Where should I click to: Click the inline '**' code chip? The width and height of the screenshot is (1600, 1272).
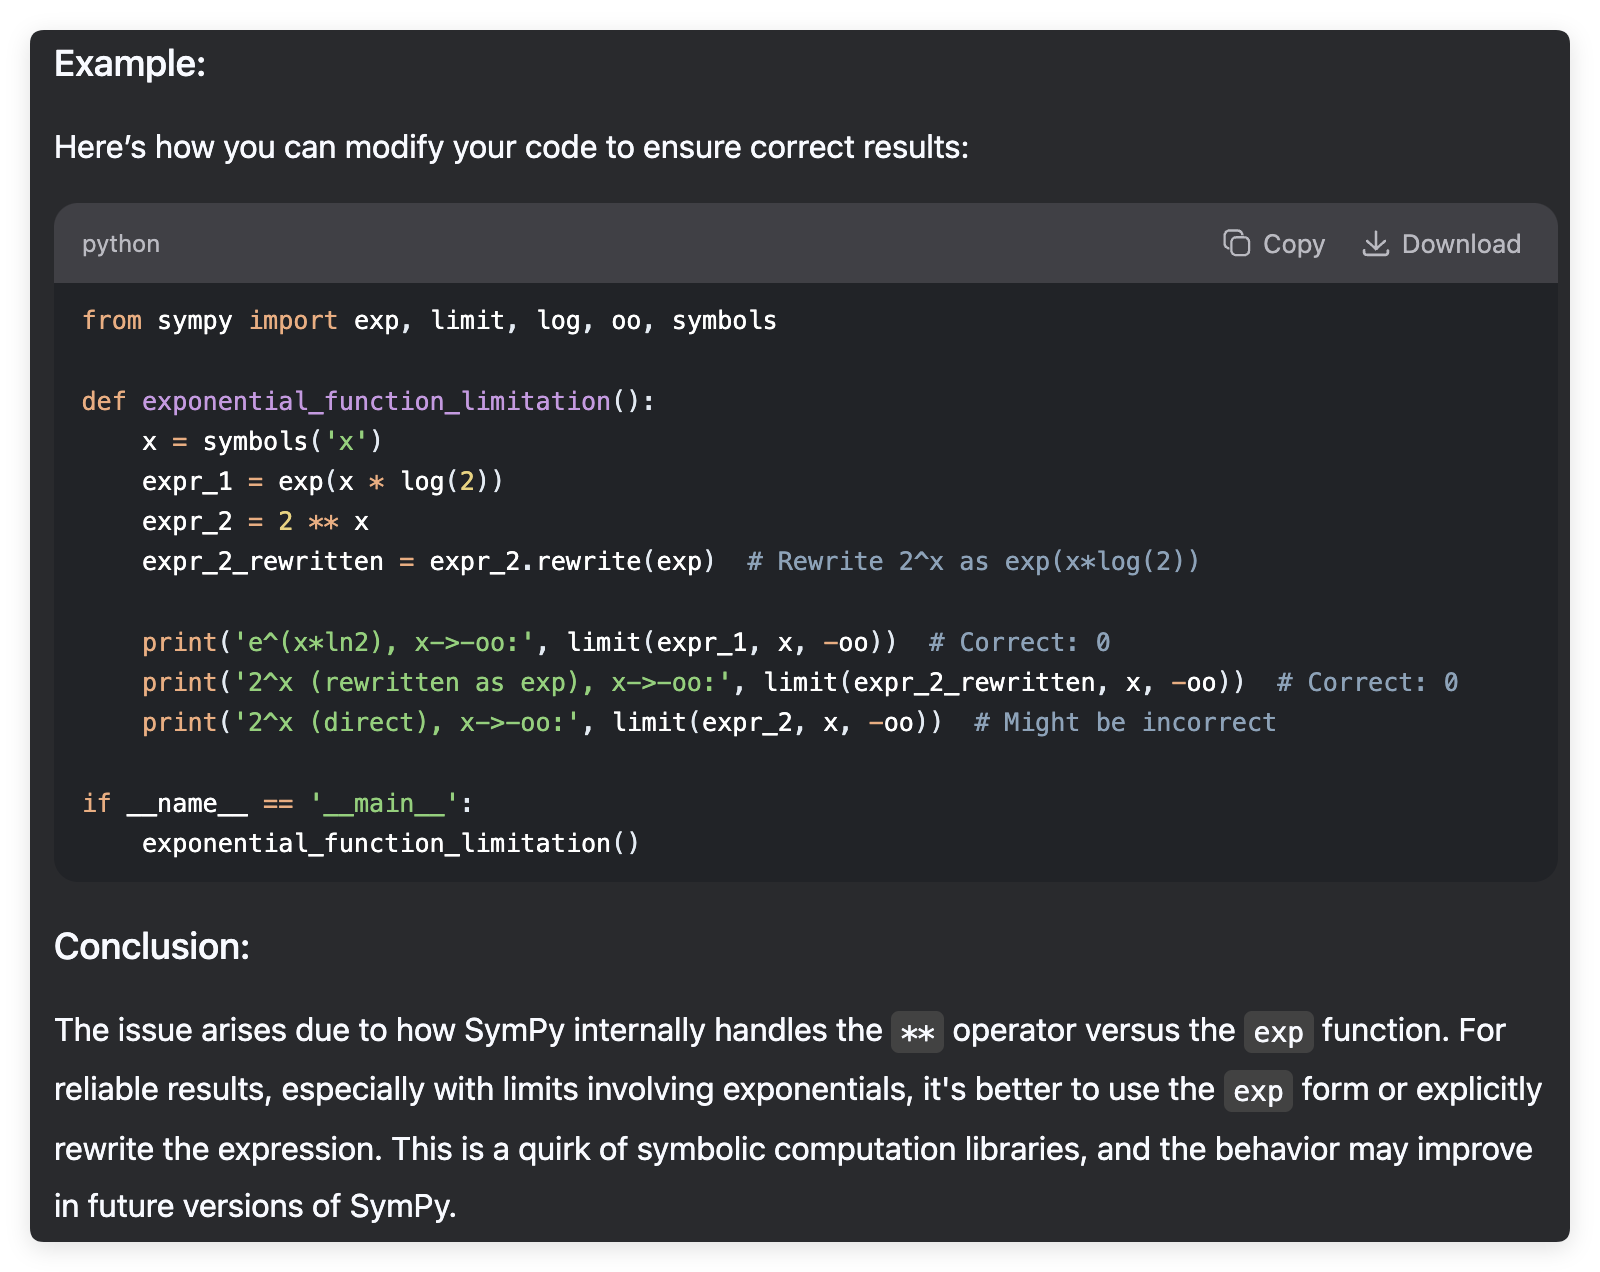917,1032
